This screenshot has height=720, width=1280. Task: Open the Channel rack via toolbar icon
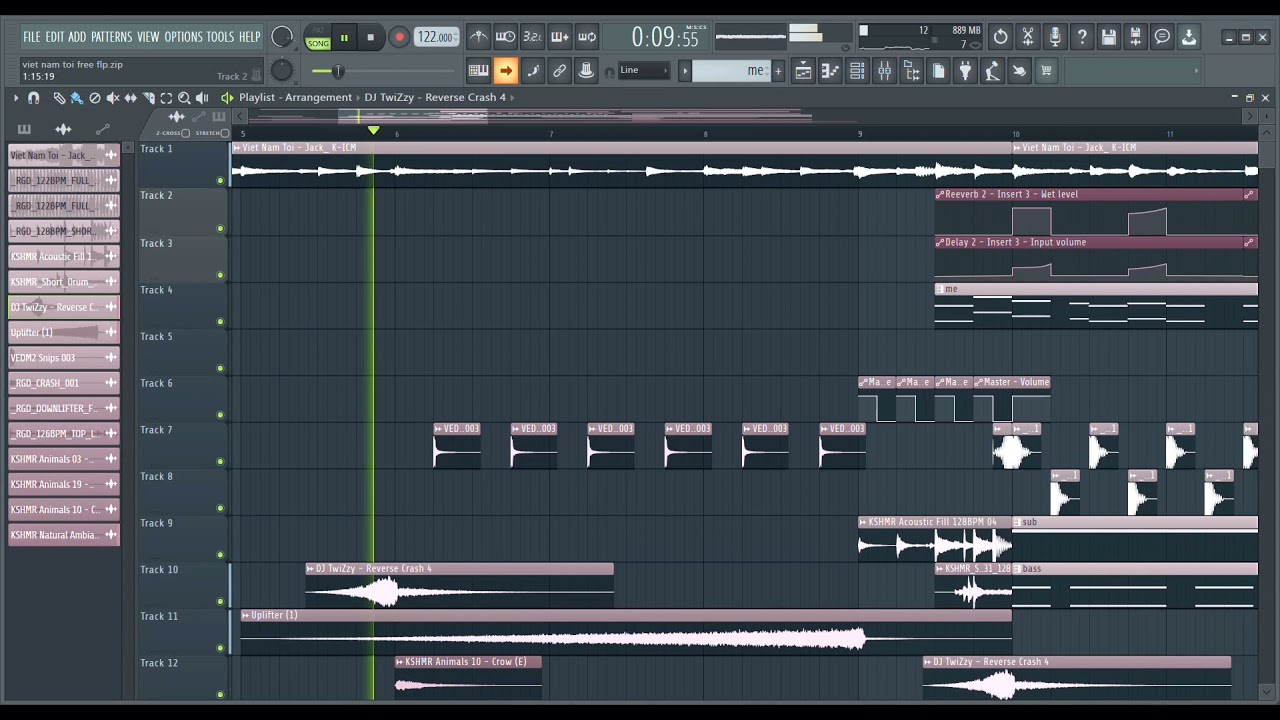(857, 70)
